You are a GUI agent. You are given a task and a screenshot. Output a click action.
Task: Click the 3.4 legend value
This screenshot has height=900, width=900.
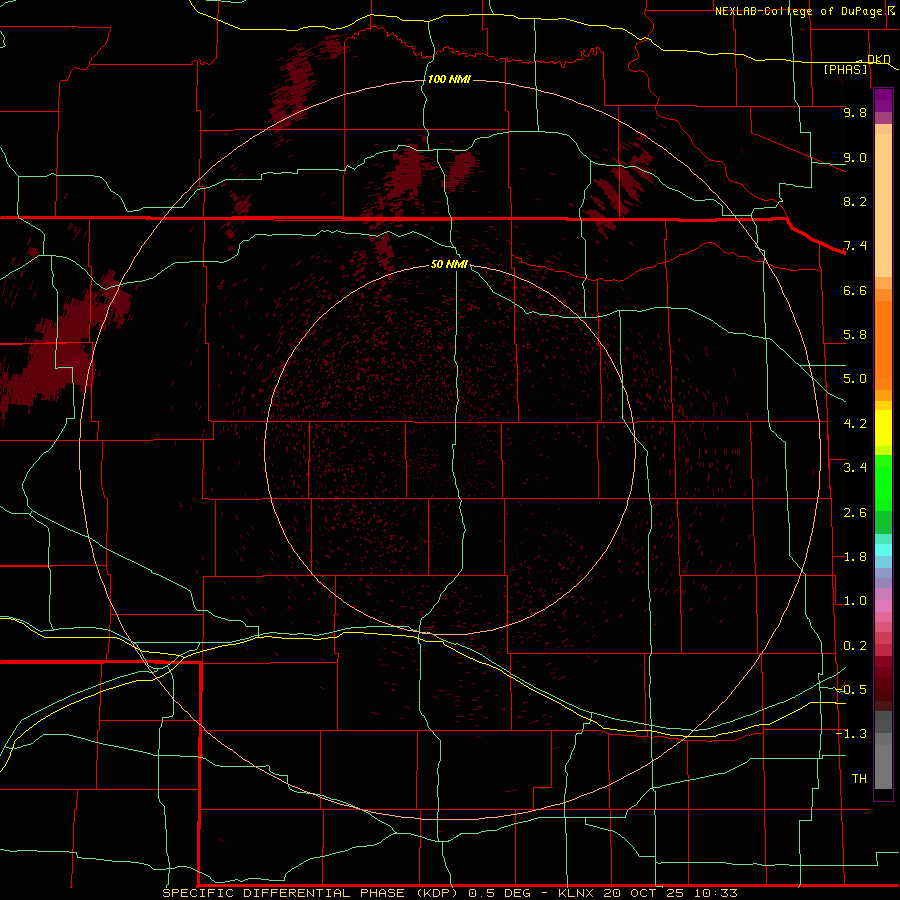click(855, 468)
